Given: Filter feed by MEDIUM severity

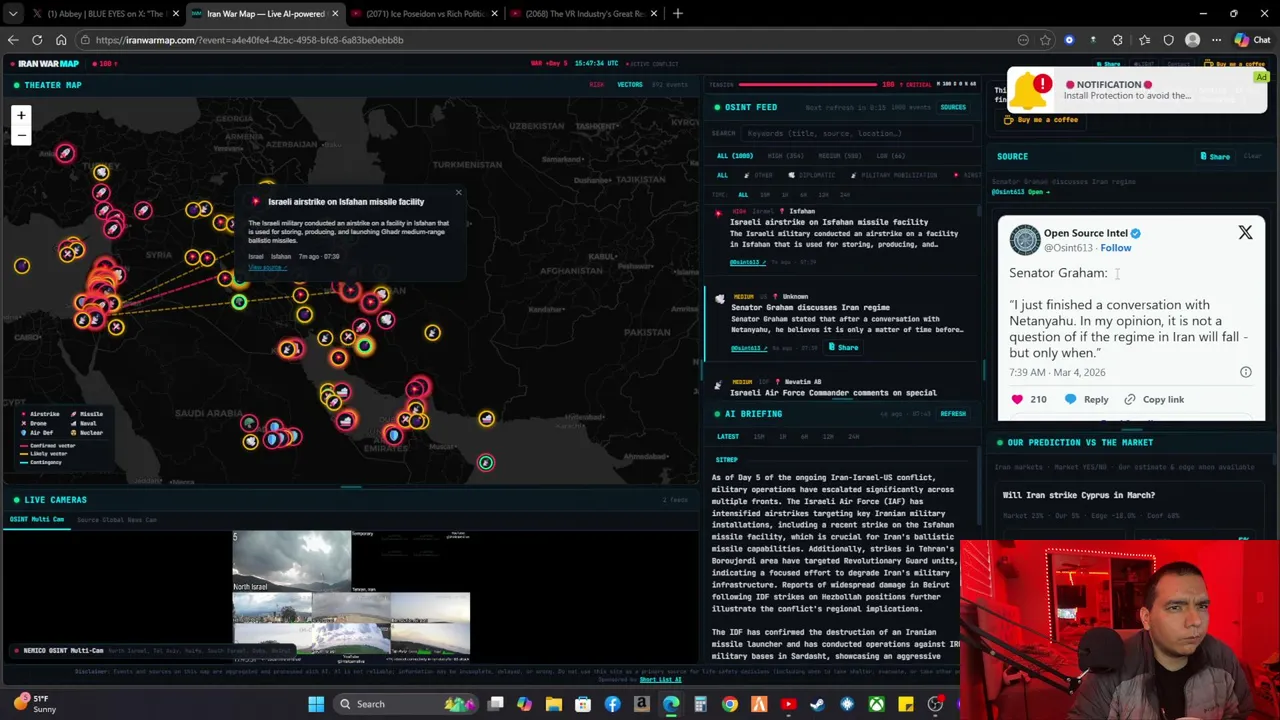Looking at the screenshot, I should (x=839, y=156).
